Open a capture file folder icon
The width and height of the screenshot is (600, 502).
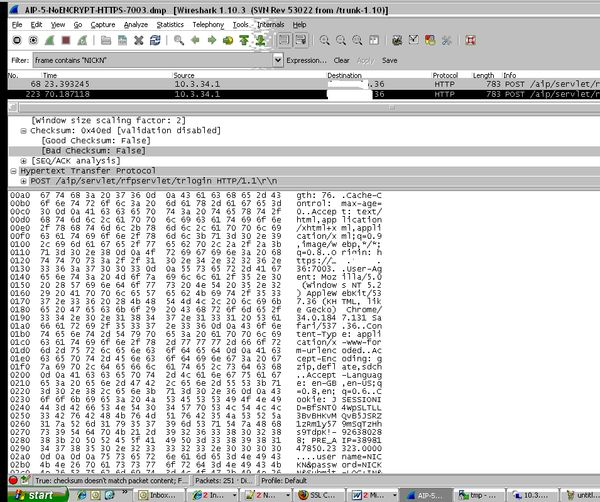106,40
